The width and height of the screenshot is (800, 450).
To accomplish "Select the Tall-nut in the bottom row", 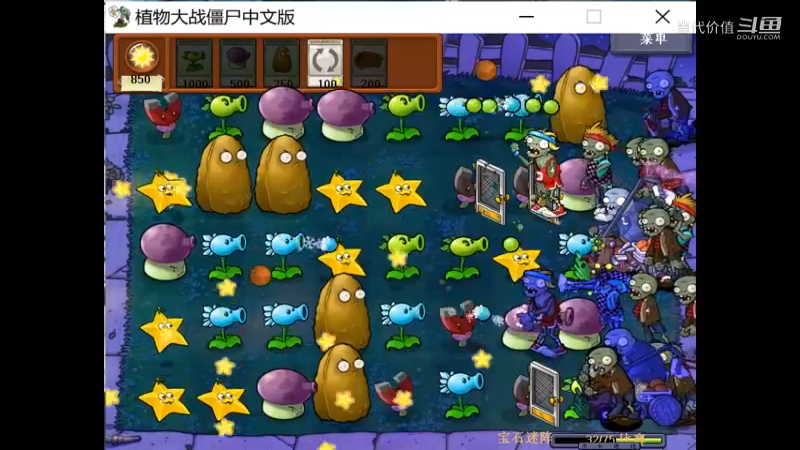I will pos(341,383).
